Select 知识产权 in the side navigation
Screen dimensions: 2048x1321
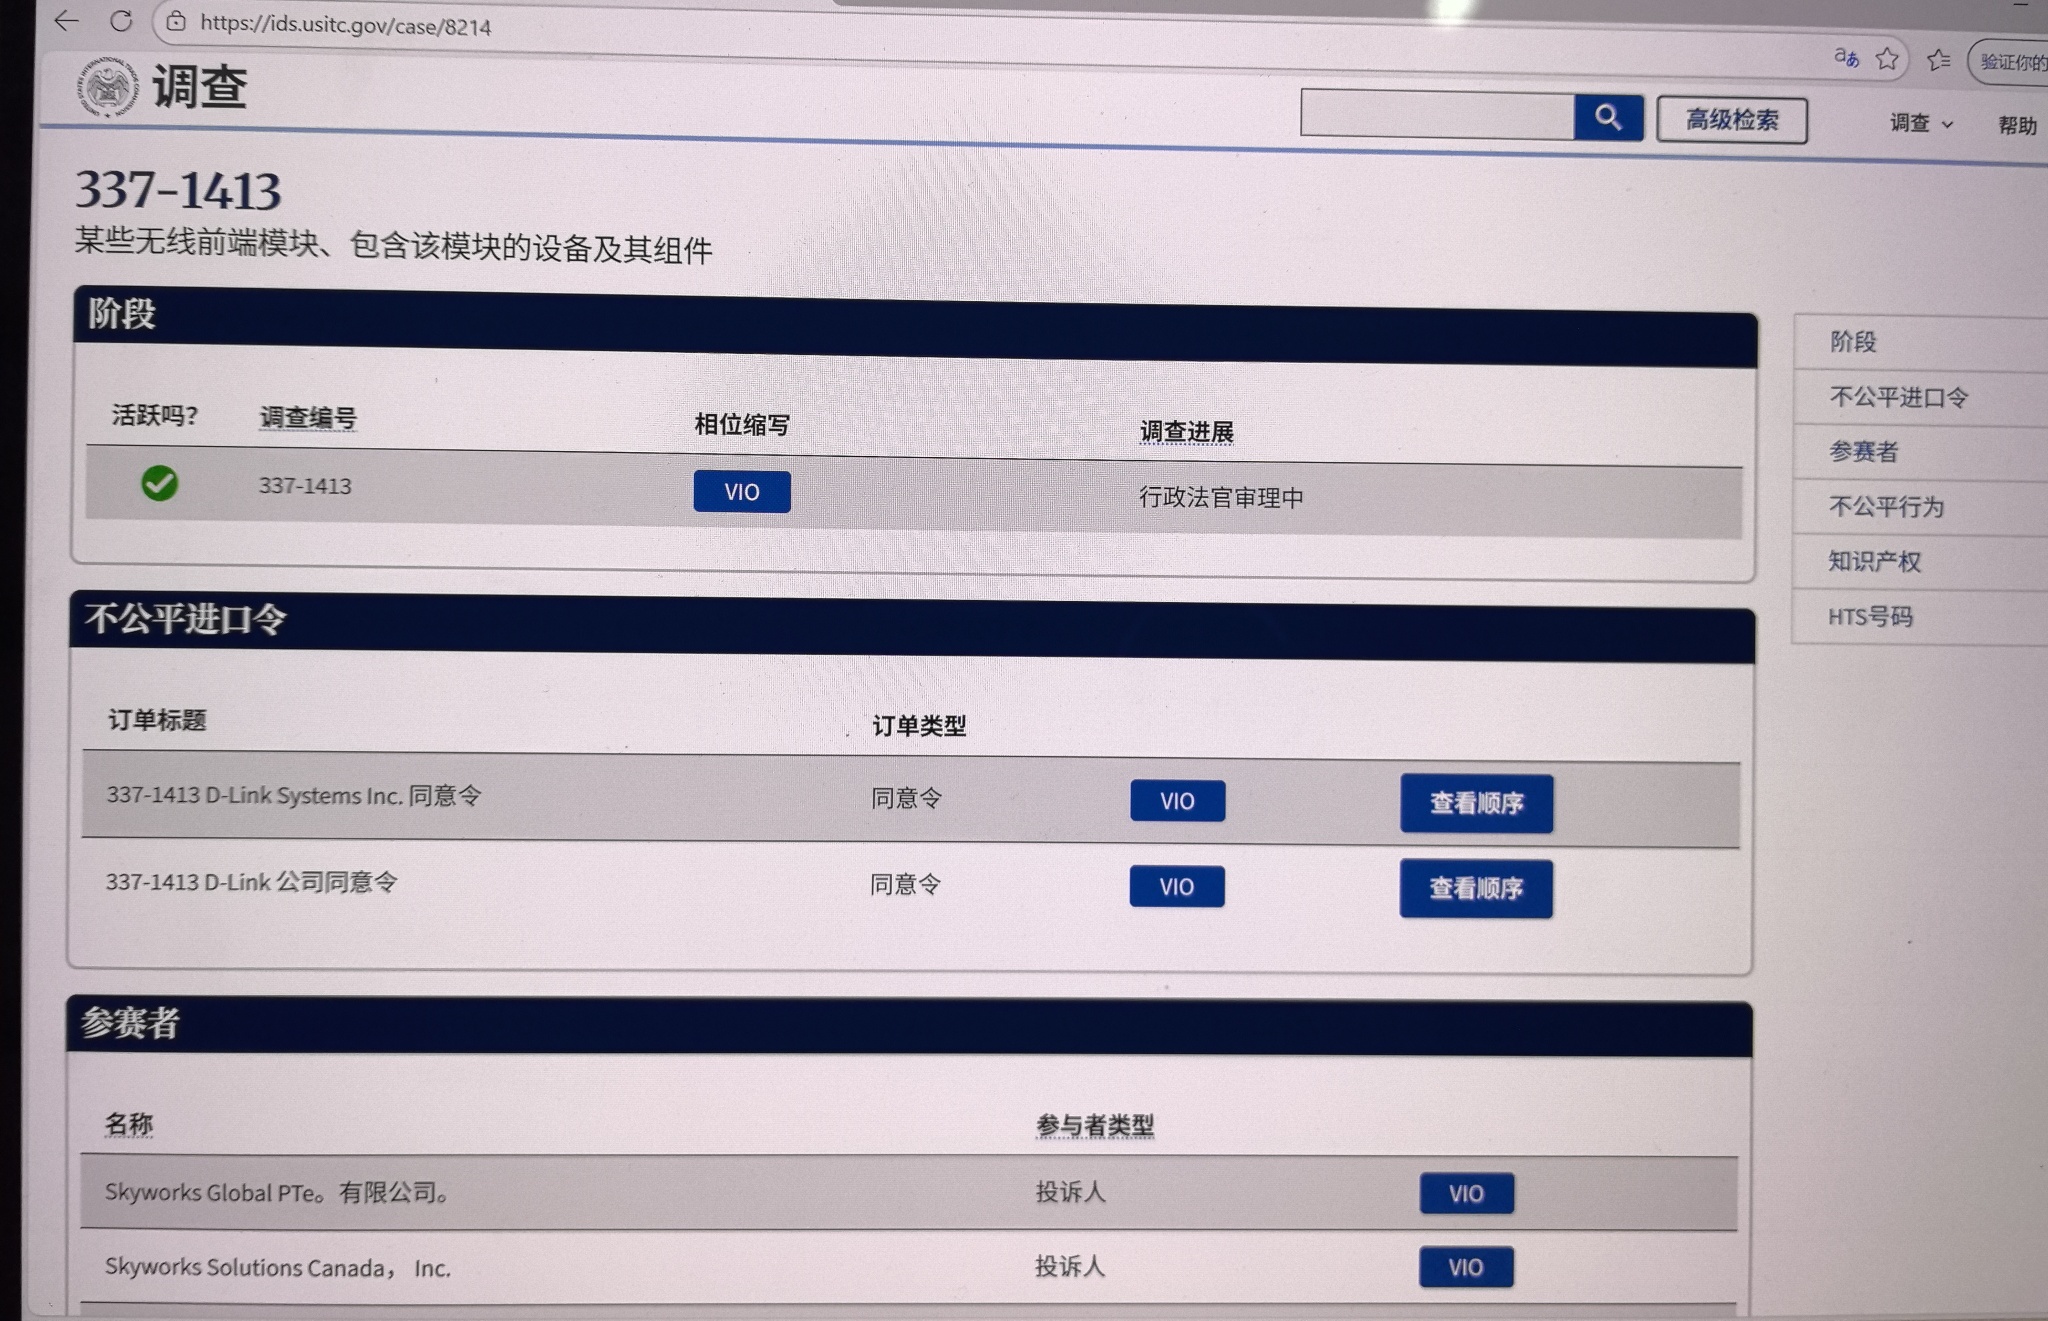point(1874,561)
